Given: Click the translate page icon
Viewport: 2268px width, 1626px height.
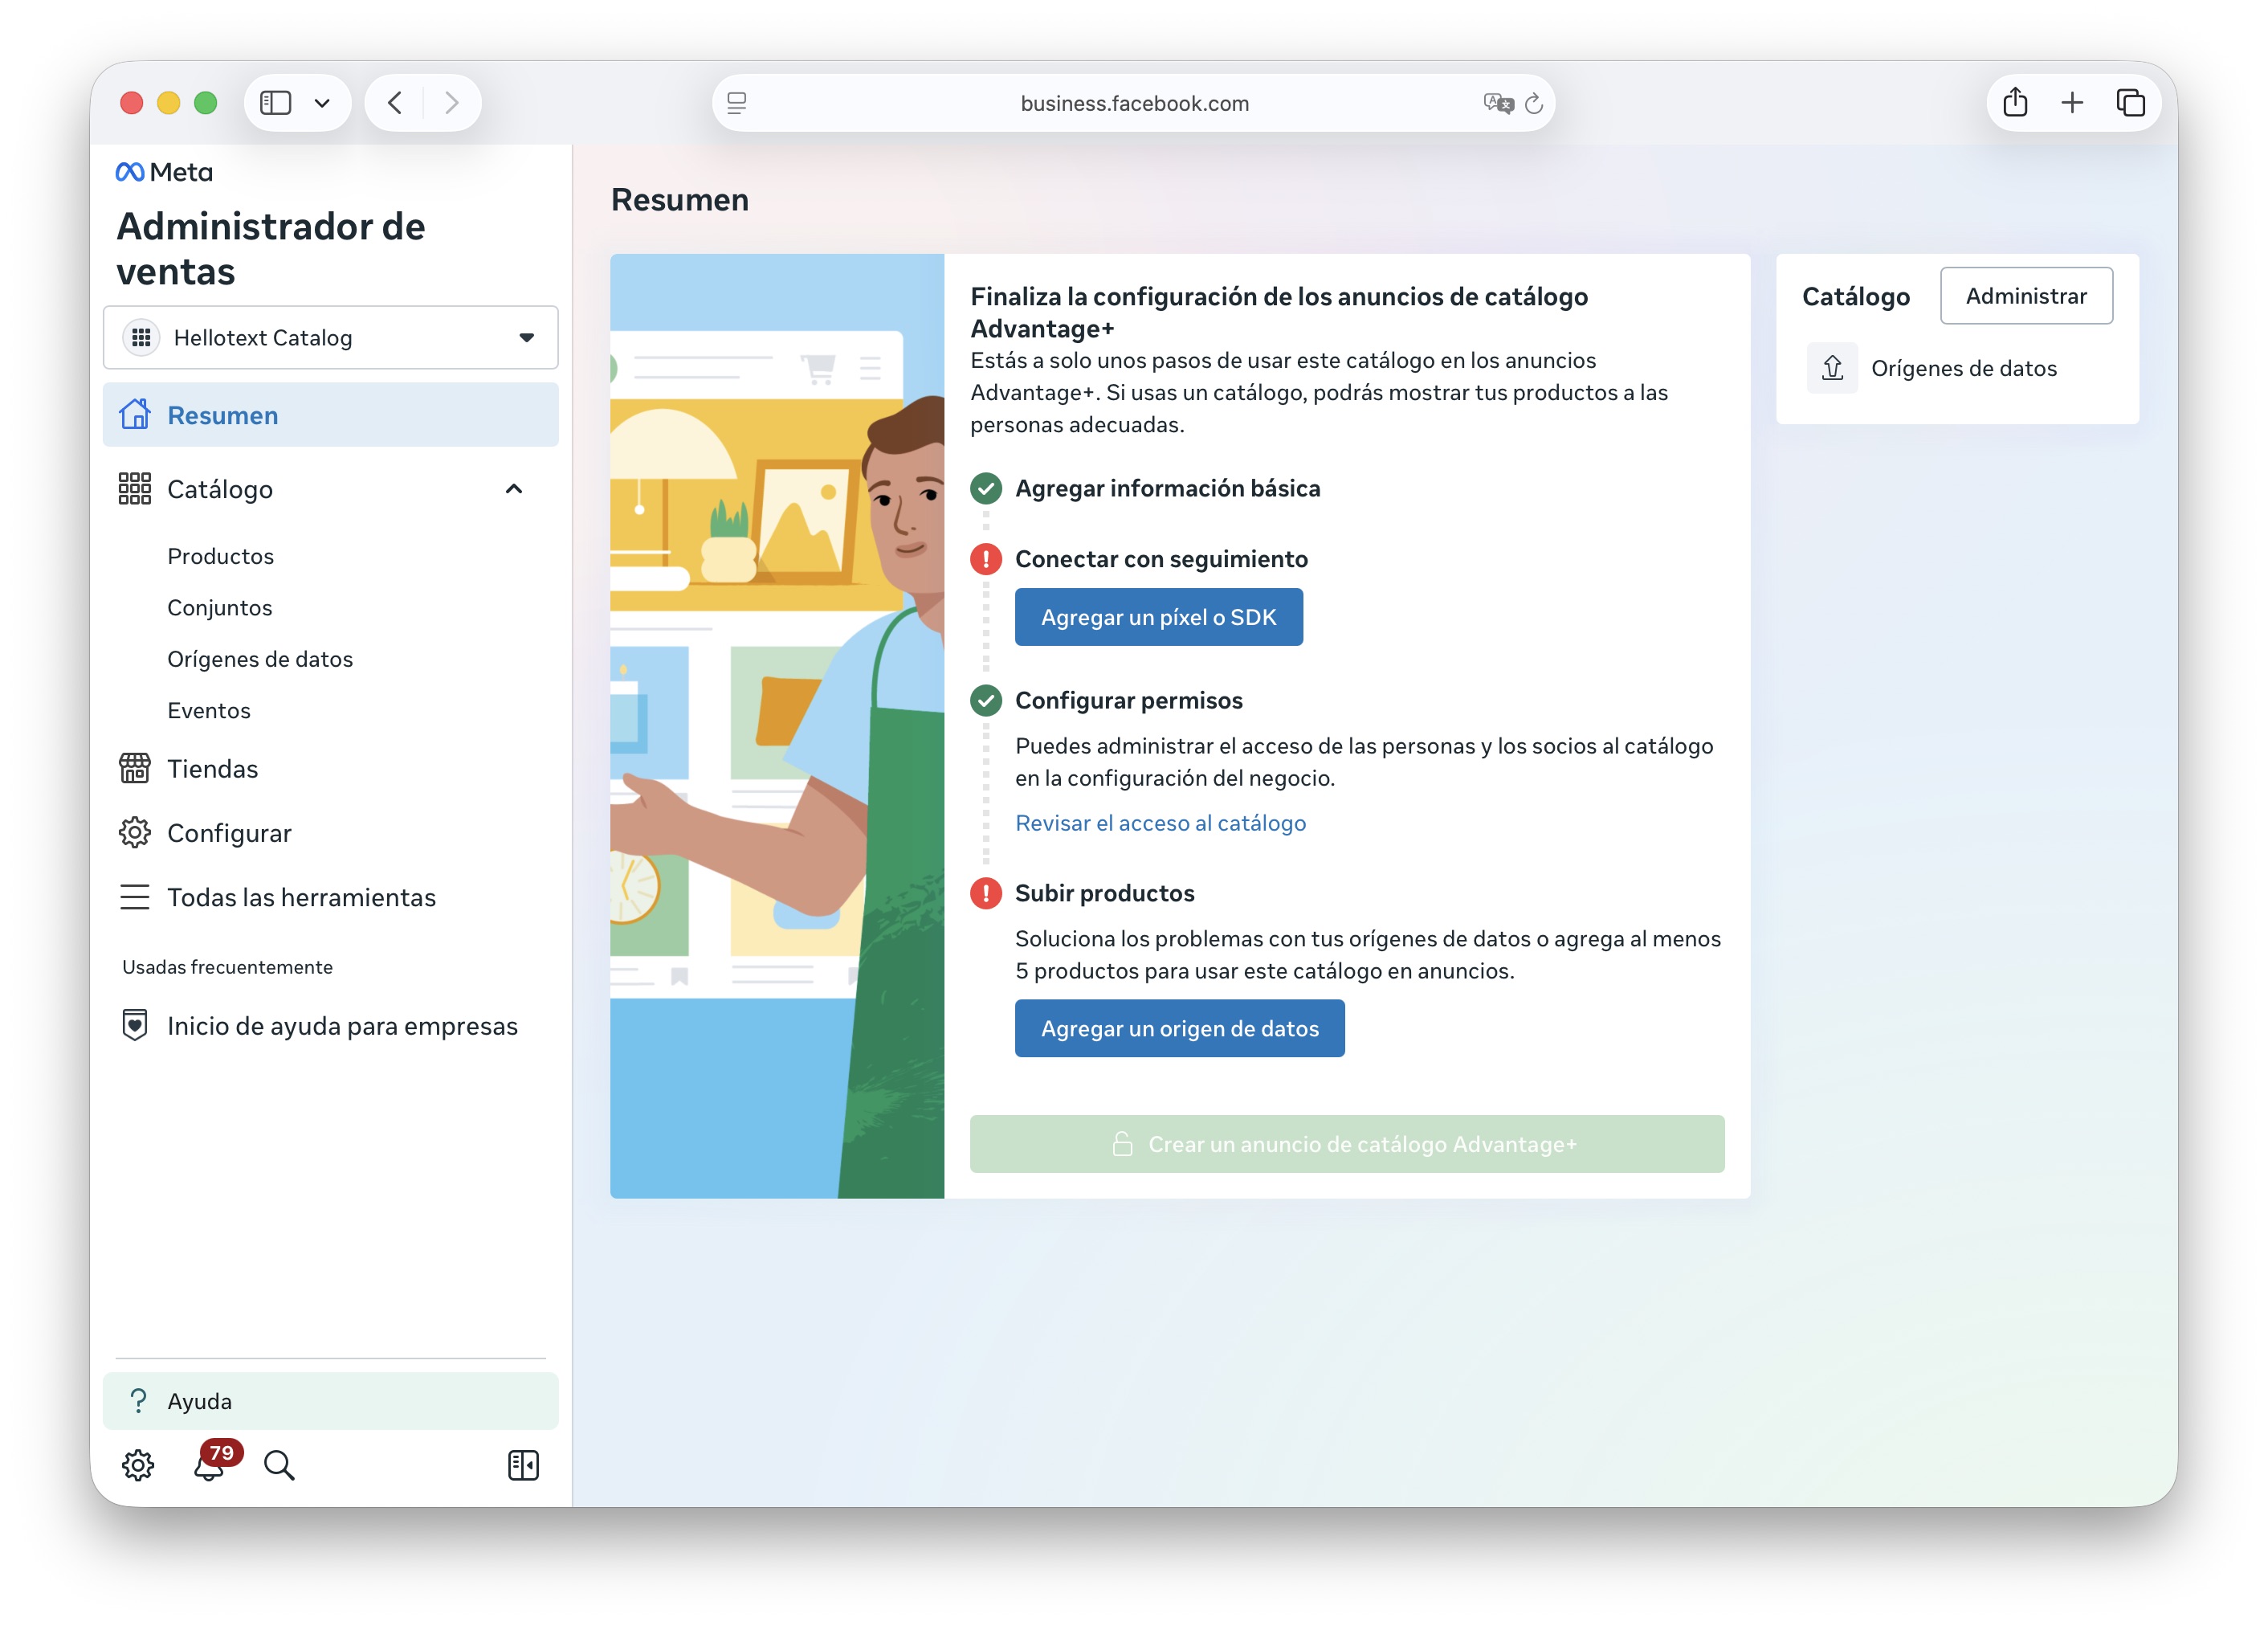Looking at the screenshot, I should (x=1497, y=103).
